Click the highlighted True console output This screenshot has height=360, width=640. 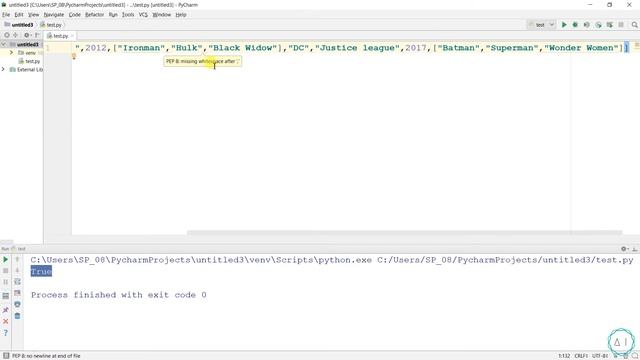41,271
